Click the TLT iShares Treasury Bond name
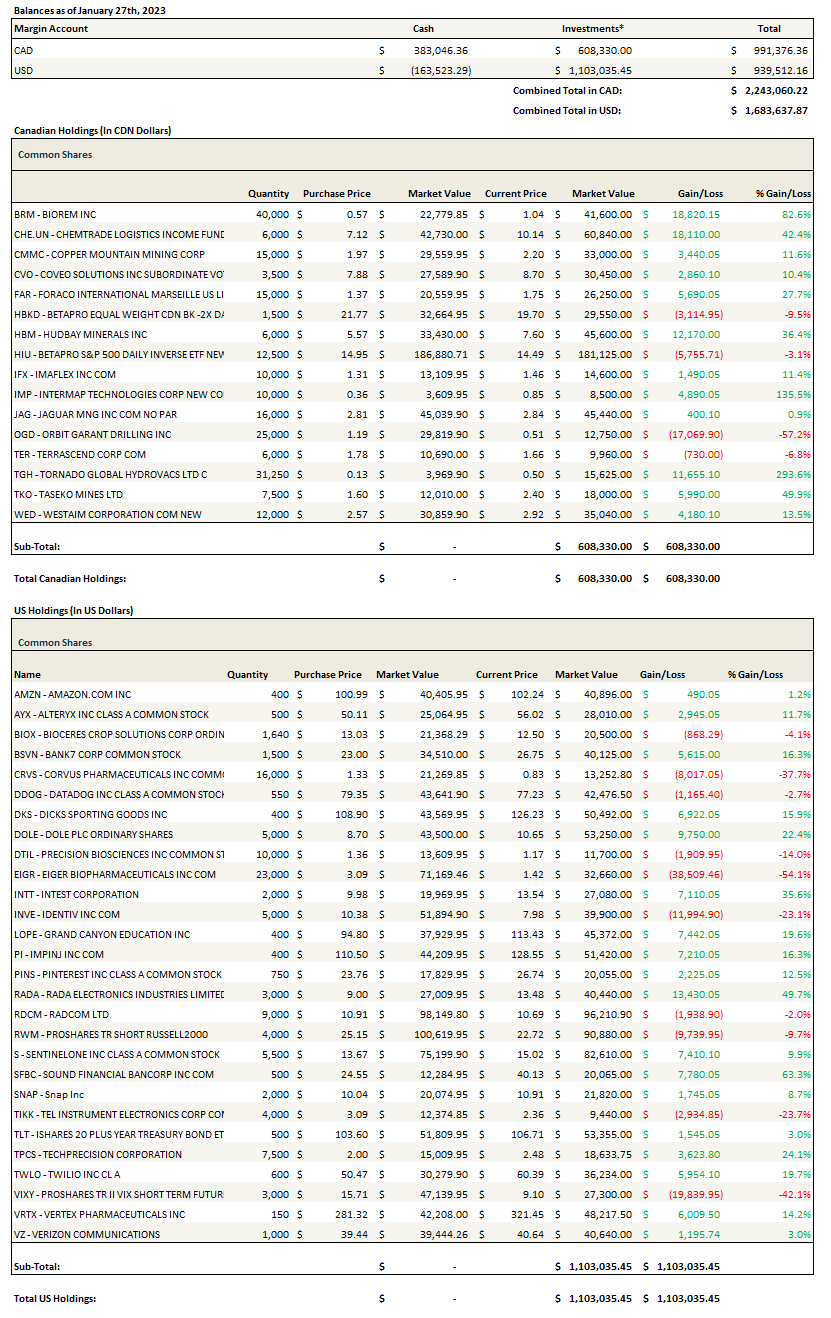The height and width of the screenshot is (1318, 831). [119, 1134]
